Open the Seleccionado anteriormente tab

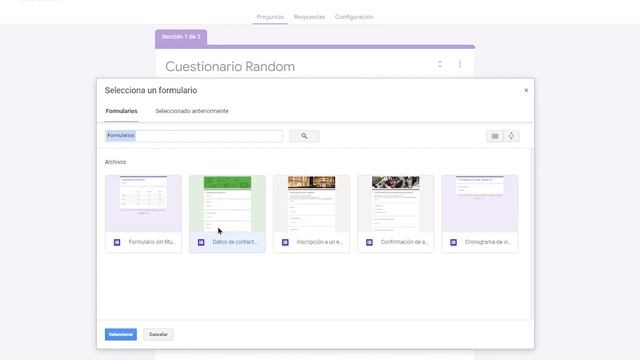[192, 111]
